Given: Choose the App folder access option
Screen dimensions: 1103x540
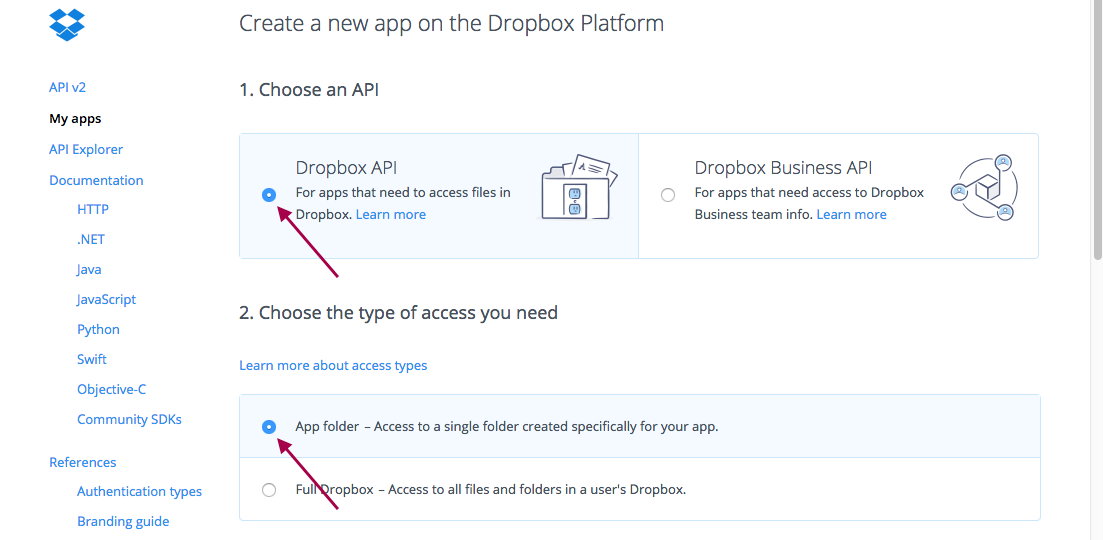Looking at the screenshot, I should coord(269,426).
